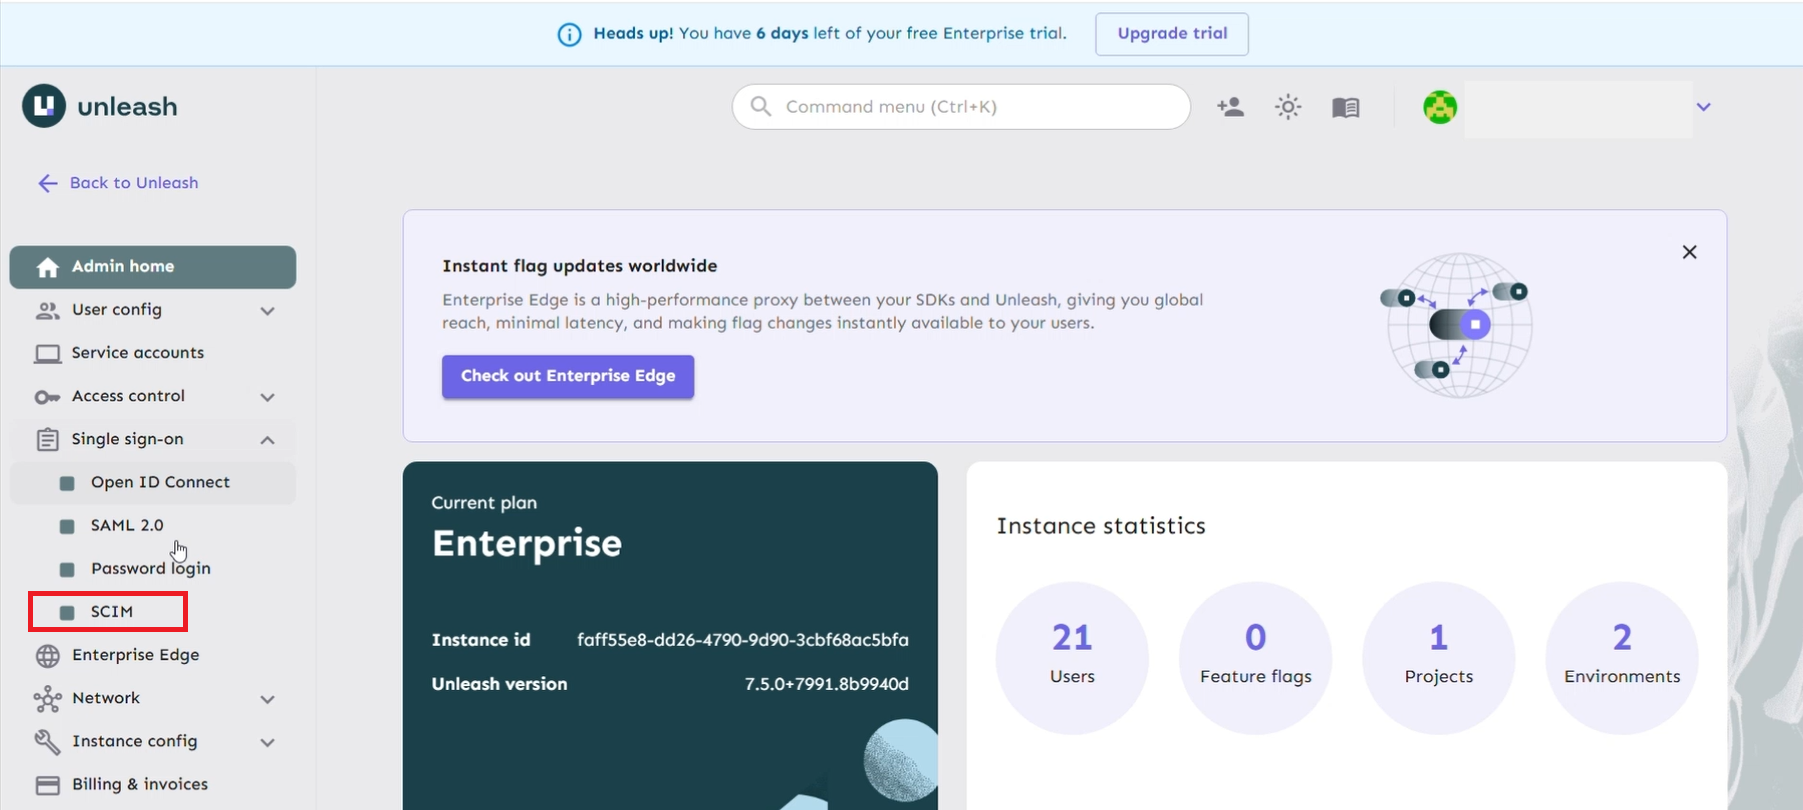This screenshot has height=810, width=1803.
Task: Click the Instant flag updates worldwide title
Action: (x=580, y=266)
